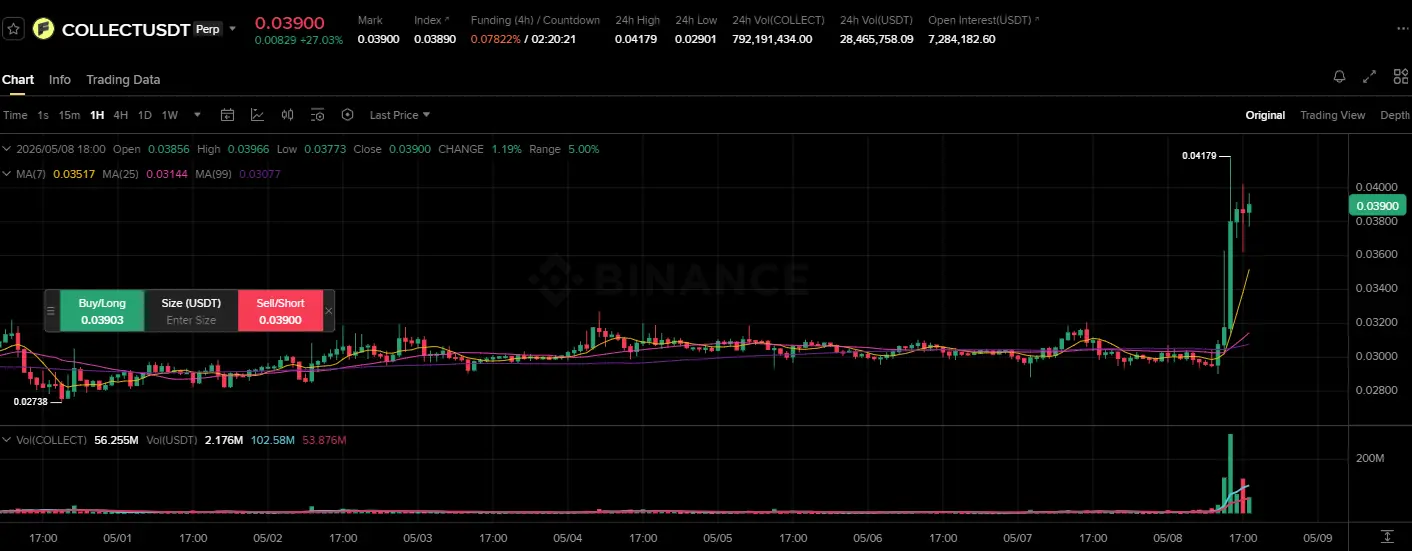Click the 24h Vol(USDT) value 28,465,758.09

pyautogui.click(x=876, y=39)
